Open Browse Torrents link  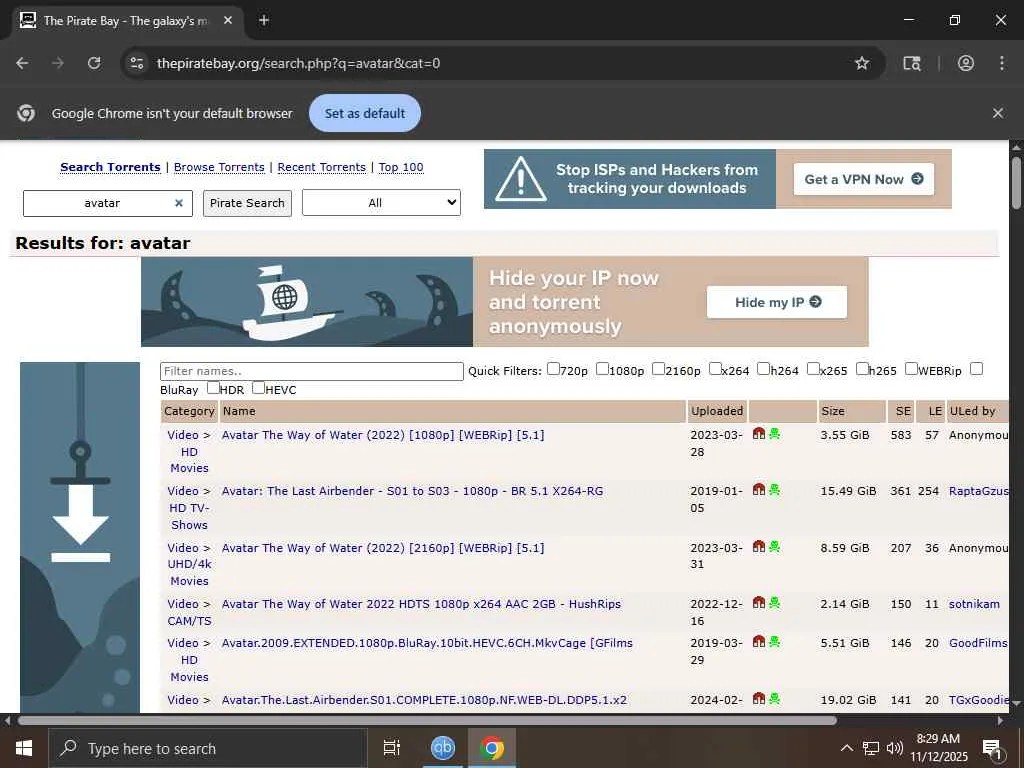click(x=219, y=167)
